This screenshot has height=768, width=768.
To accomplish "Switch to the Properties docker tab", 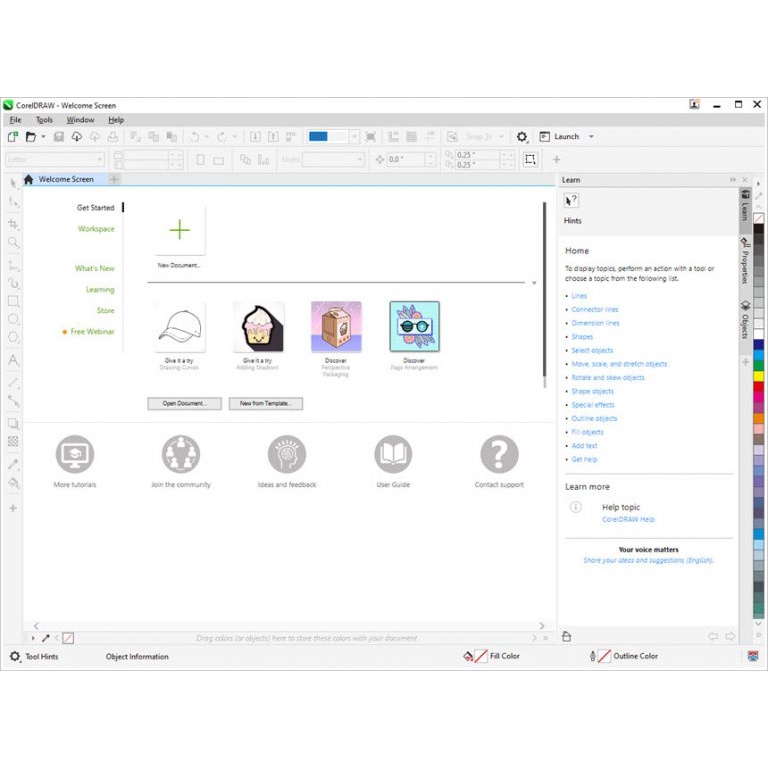I will coord(745,260).
